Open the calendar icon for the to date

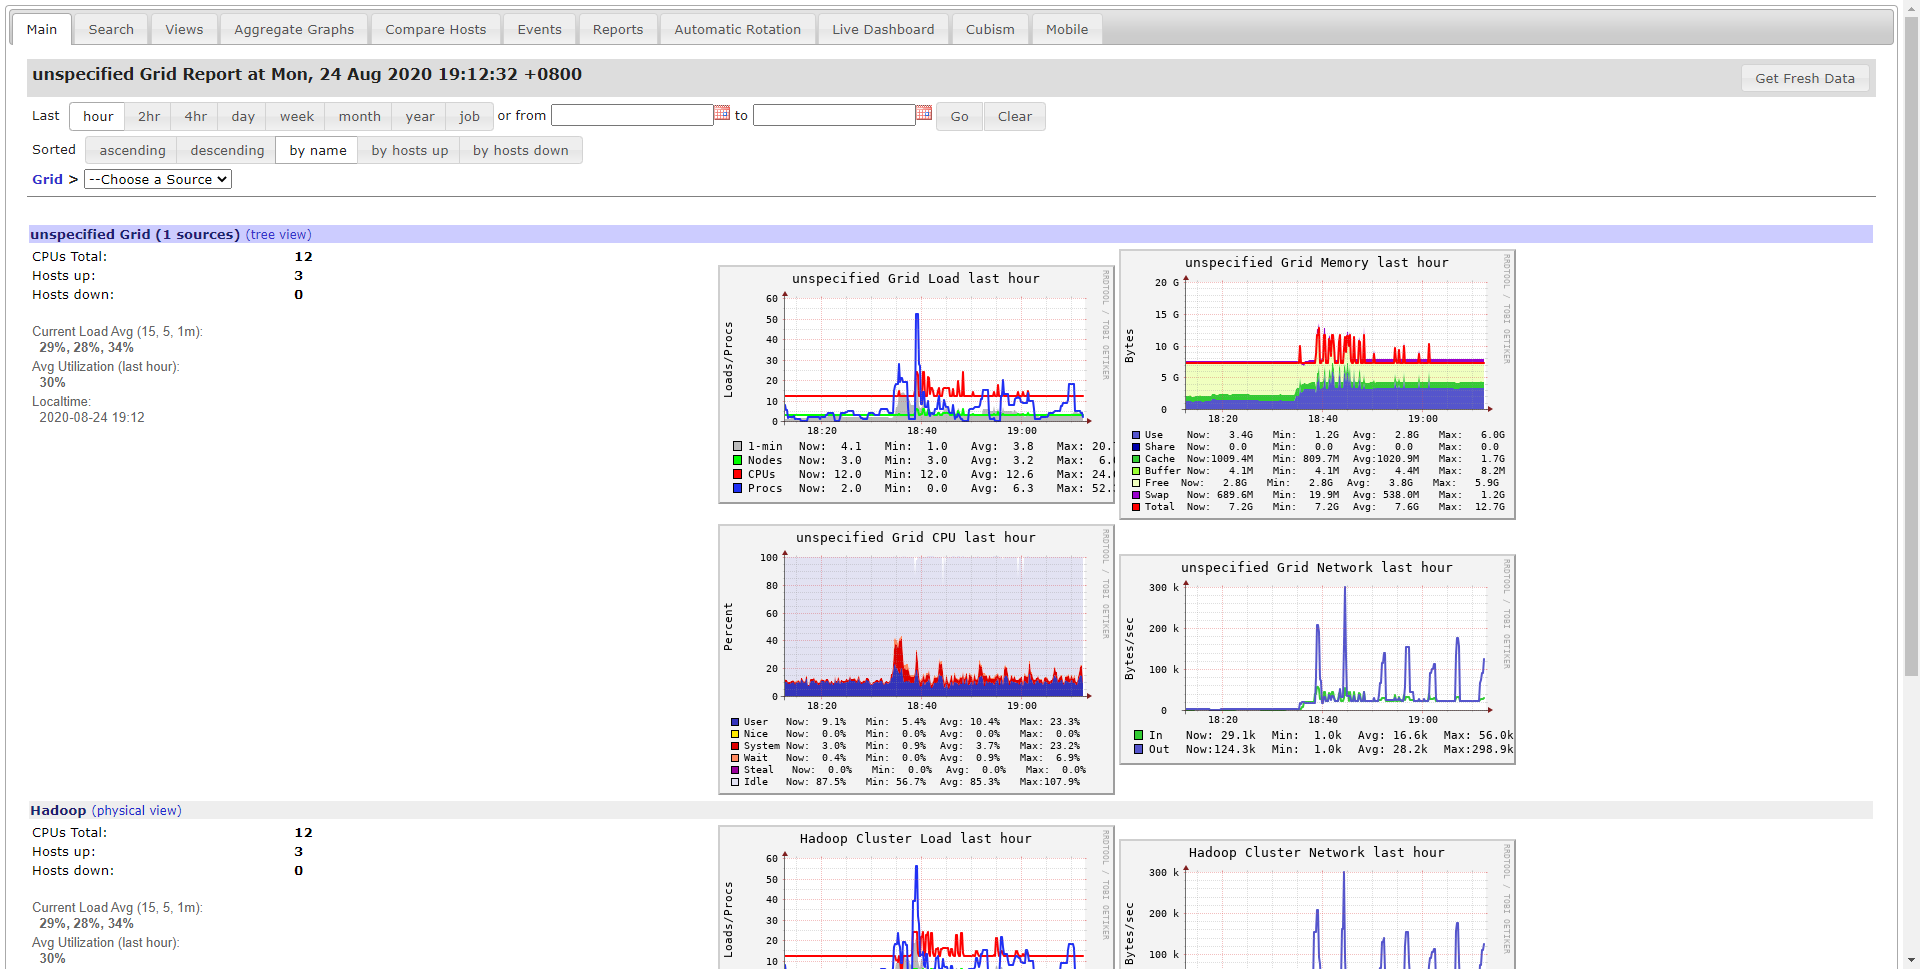pos(924,114)
